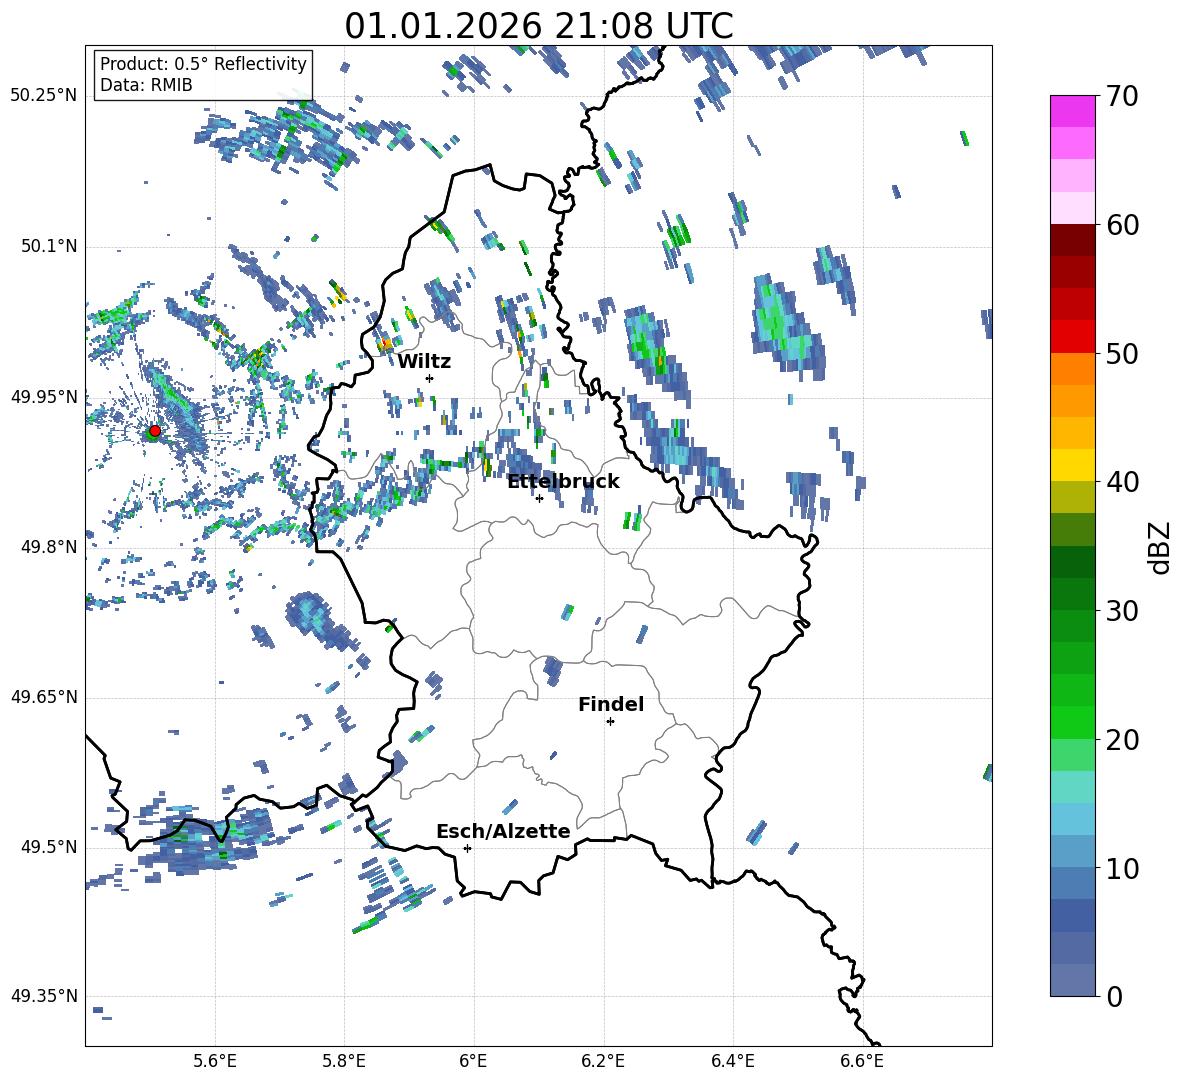Click the 6.2°E longitude label
Viewport: 1184px width, 1081px height.
(x=603, y=1061)
